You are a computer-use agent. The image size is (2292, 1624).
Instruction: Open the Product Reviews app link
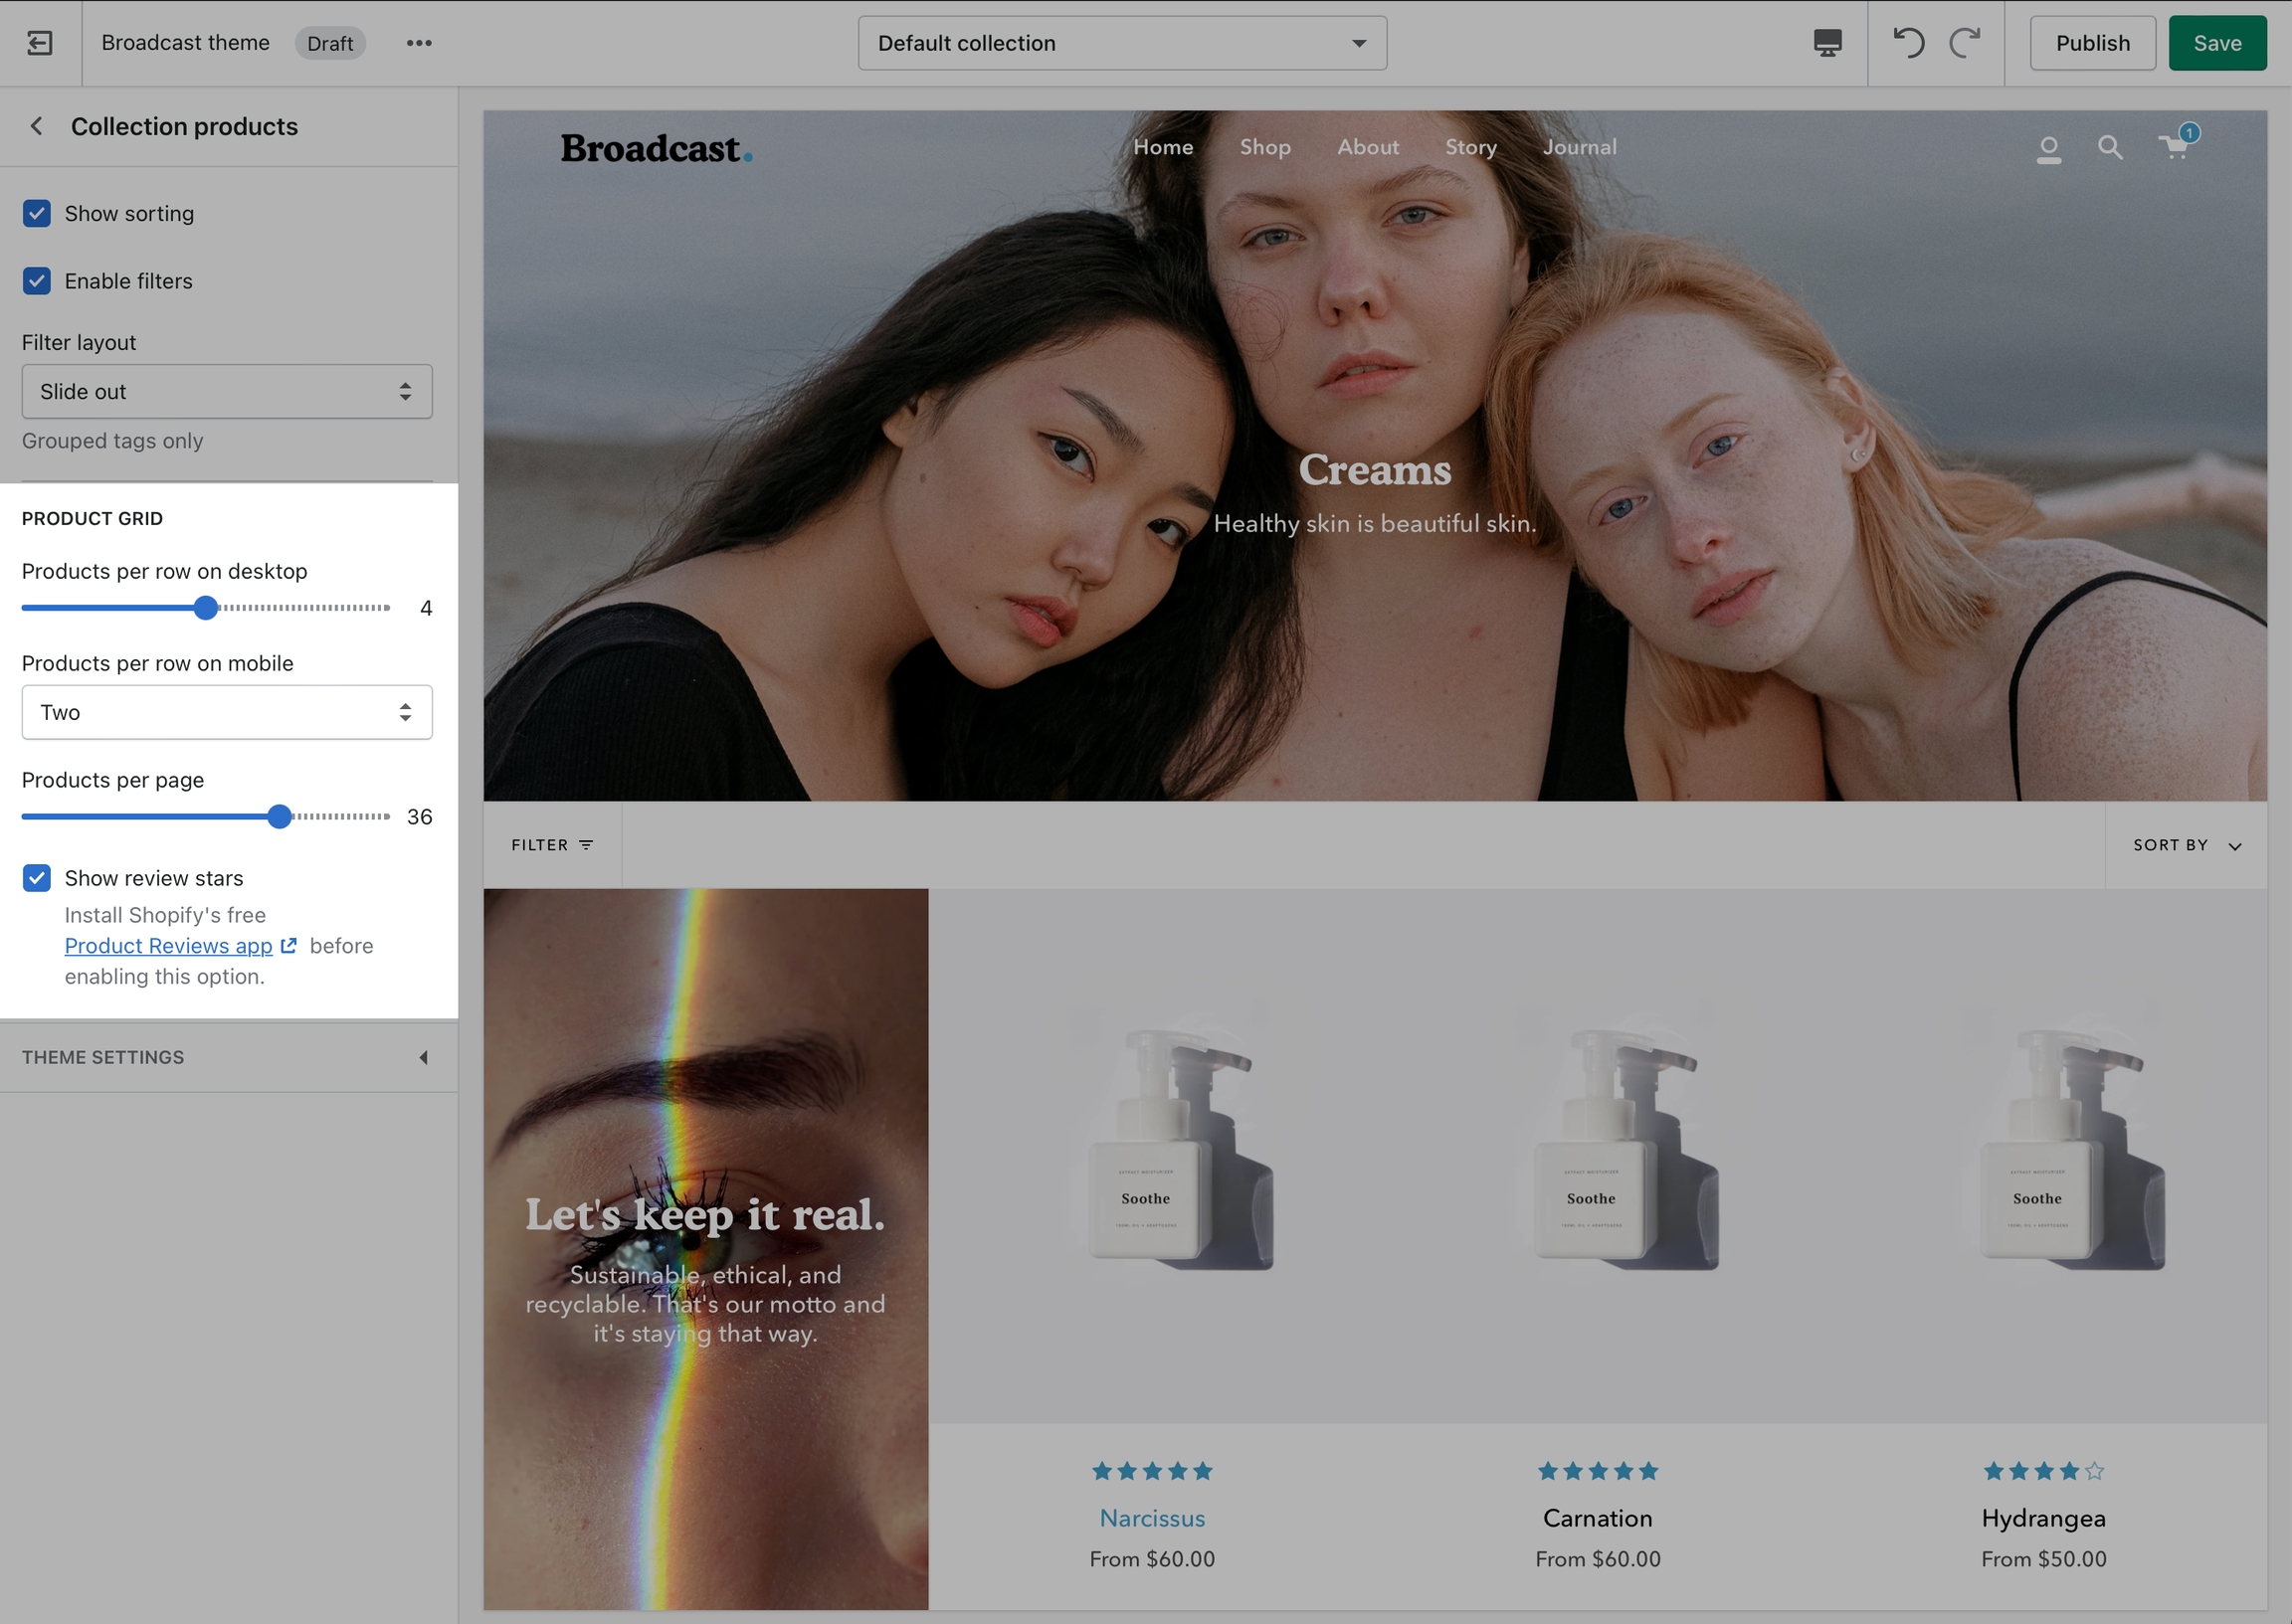tap(169, 946)
